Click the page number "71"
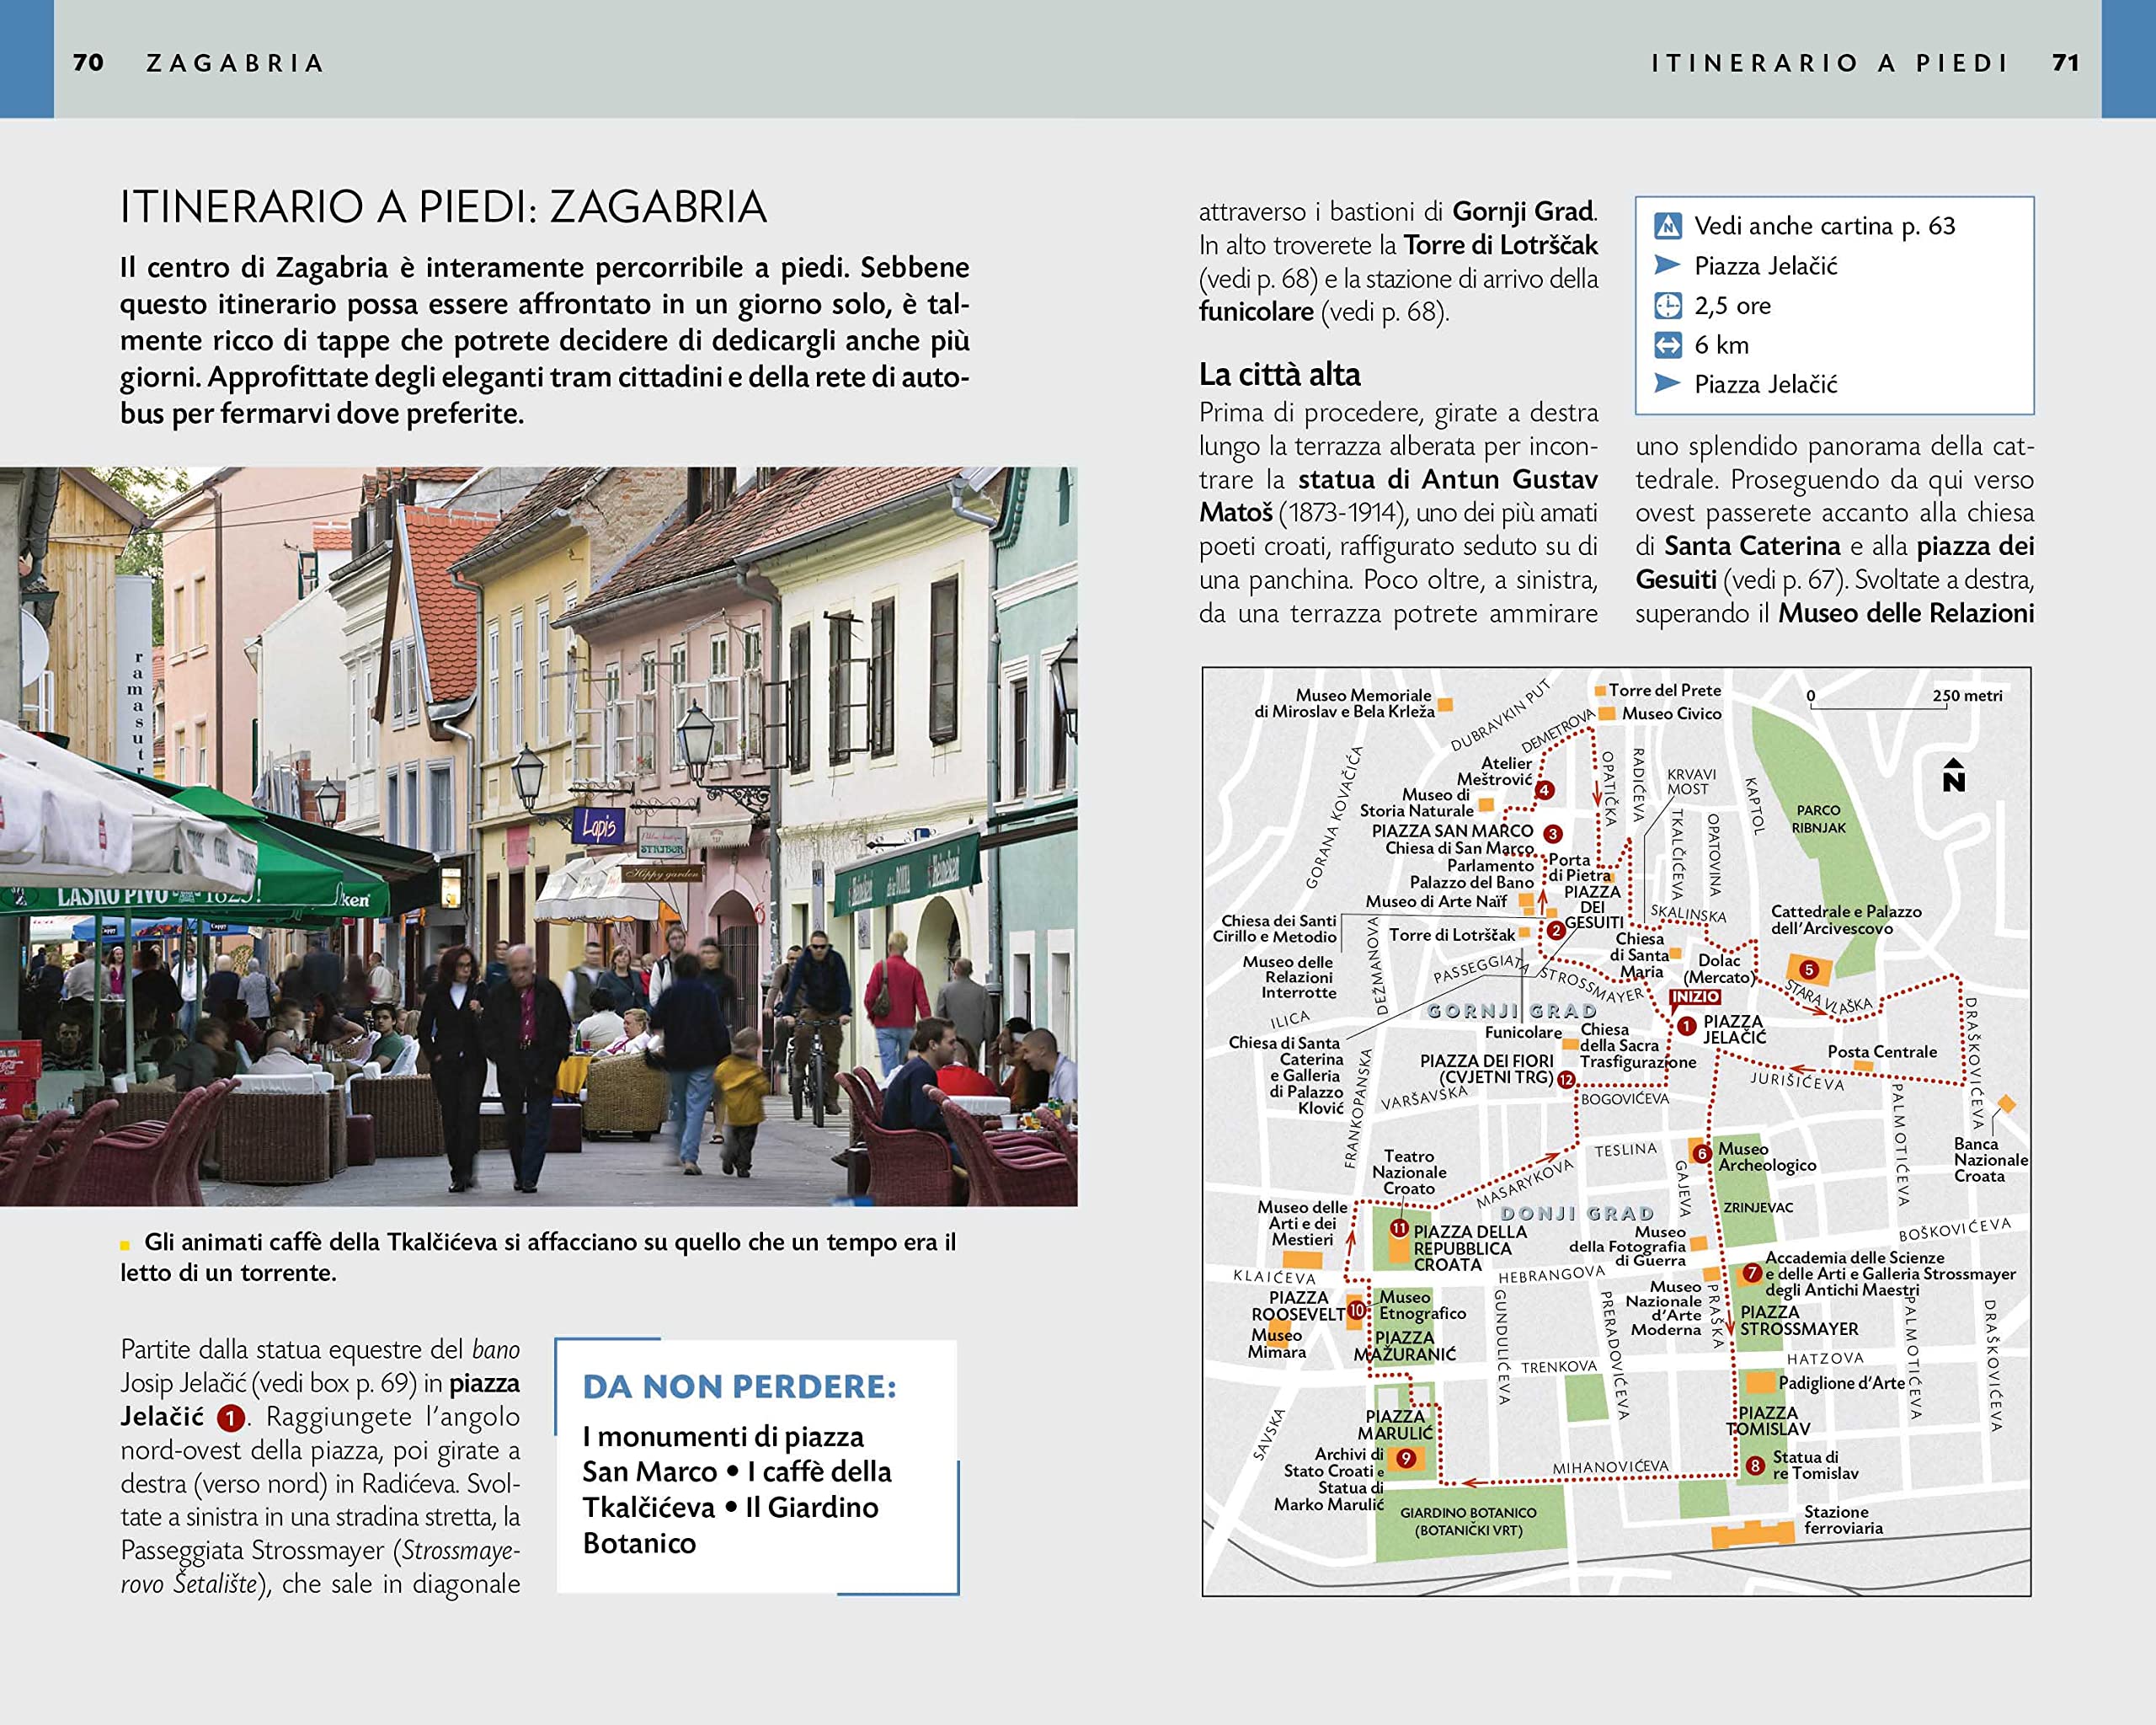Screen dimensions: 2156x1725 point(2066,62)
